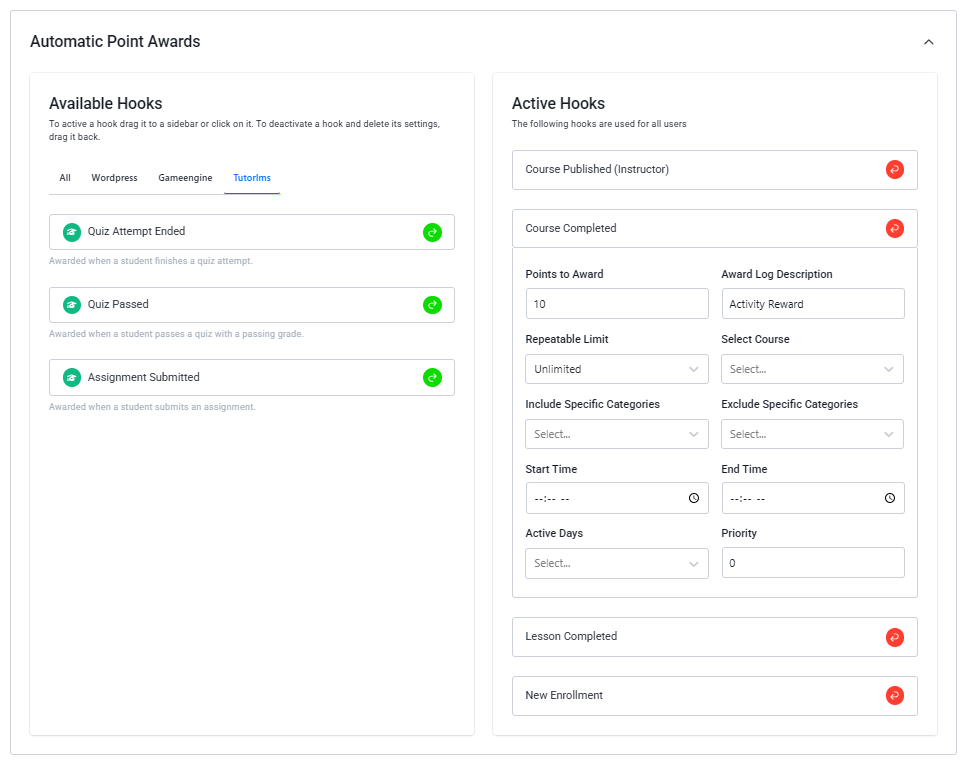
Task: Open End Time clock picker icon
Action: click(890, 498)
